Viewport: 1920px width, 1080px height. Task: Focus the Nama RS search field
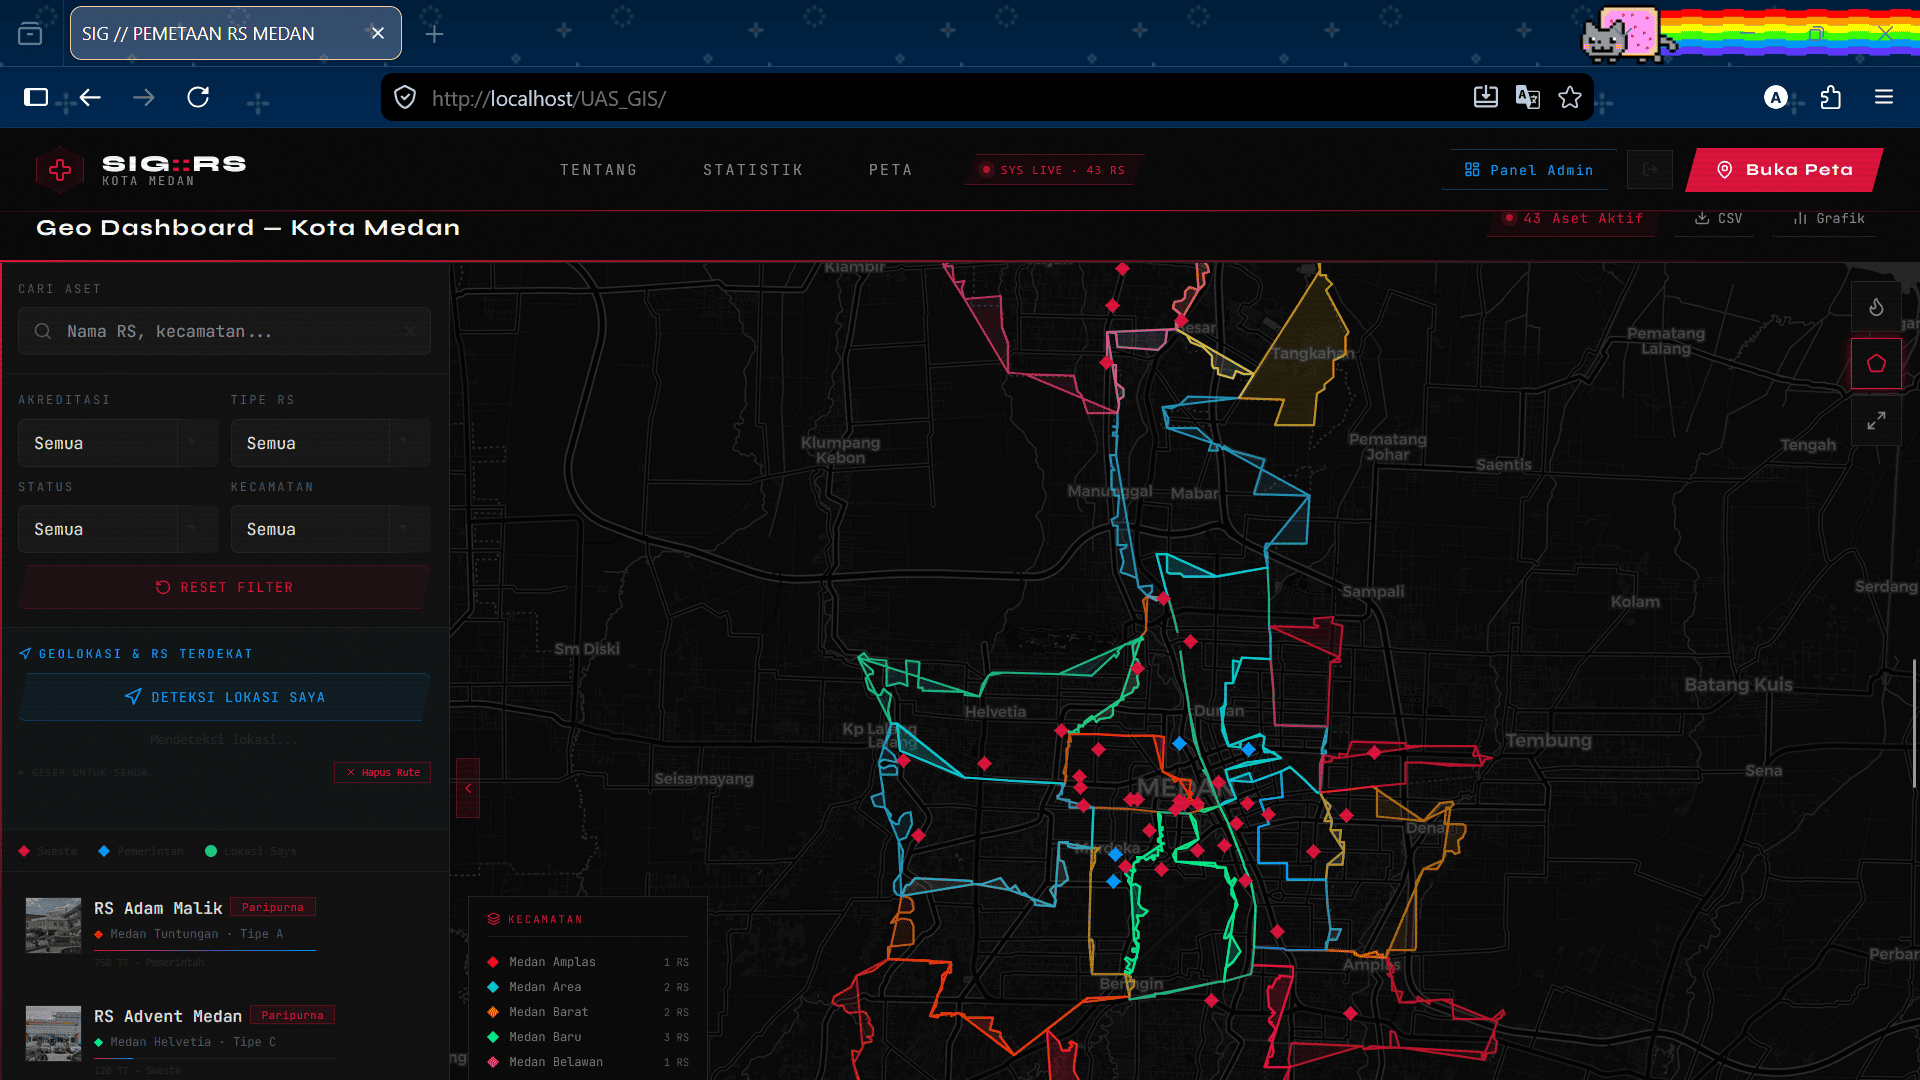pos(224,331)
